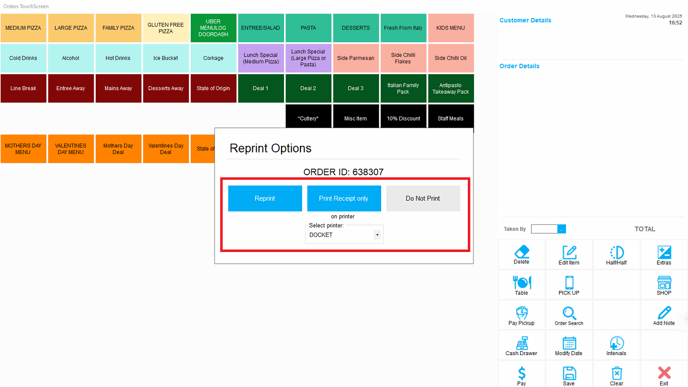Add Side Chilli Oil

pyautogui.click(x=451, y=58)
